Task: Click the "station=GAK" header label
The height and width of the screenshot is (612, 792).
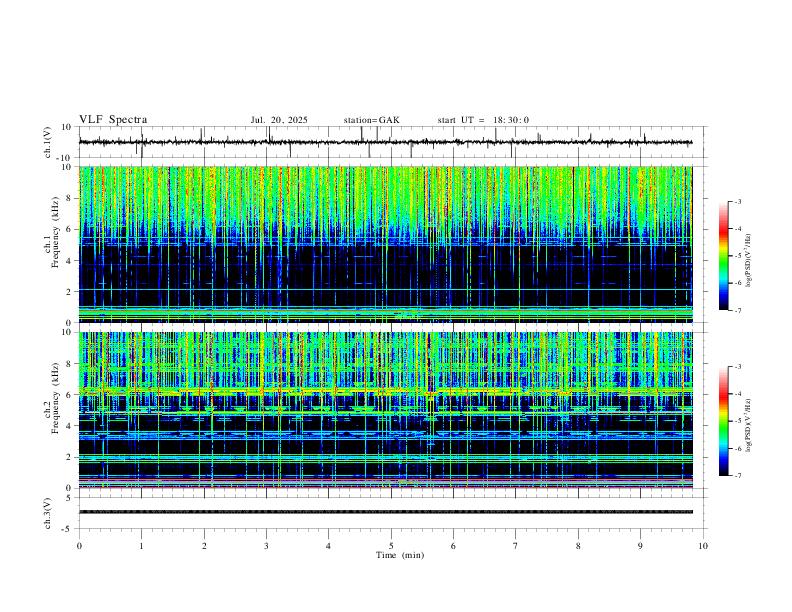Action: [371, 120]
